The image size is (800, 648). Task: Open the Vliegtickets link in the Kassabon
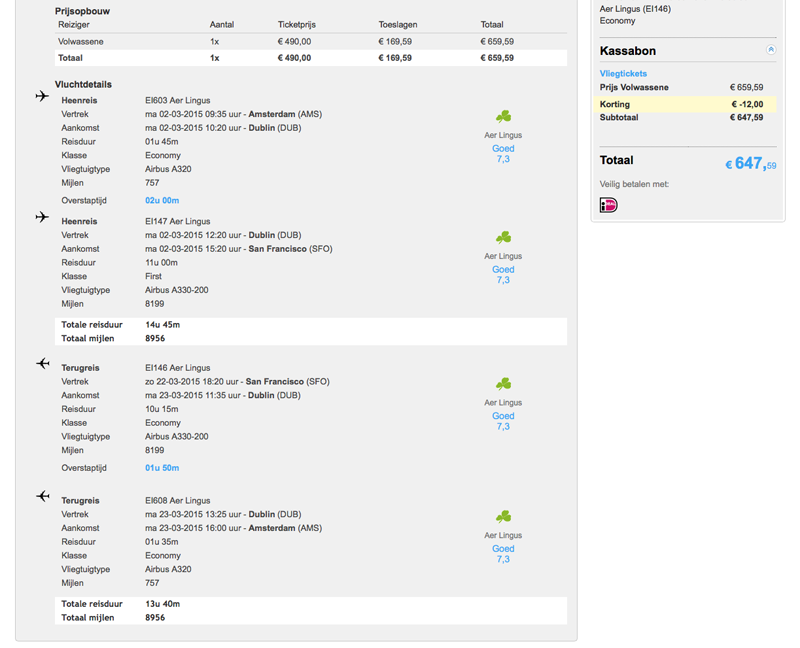pyautogui.click(x=623, y=74)
